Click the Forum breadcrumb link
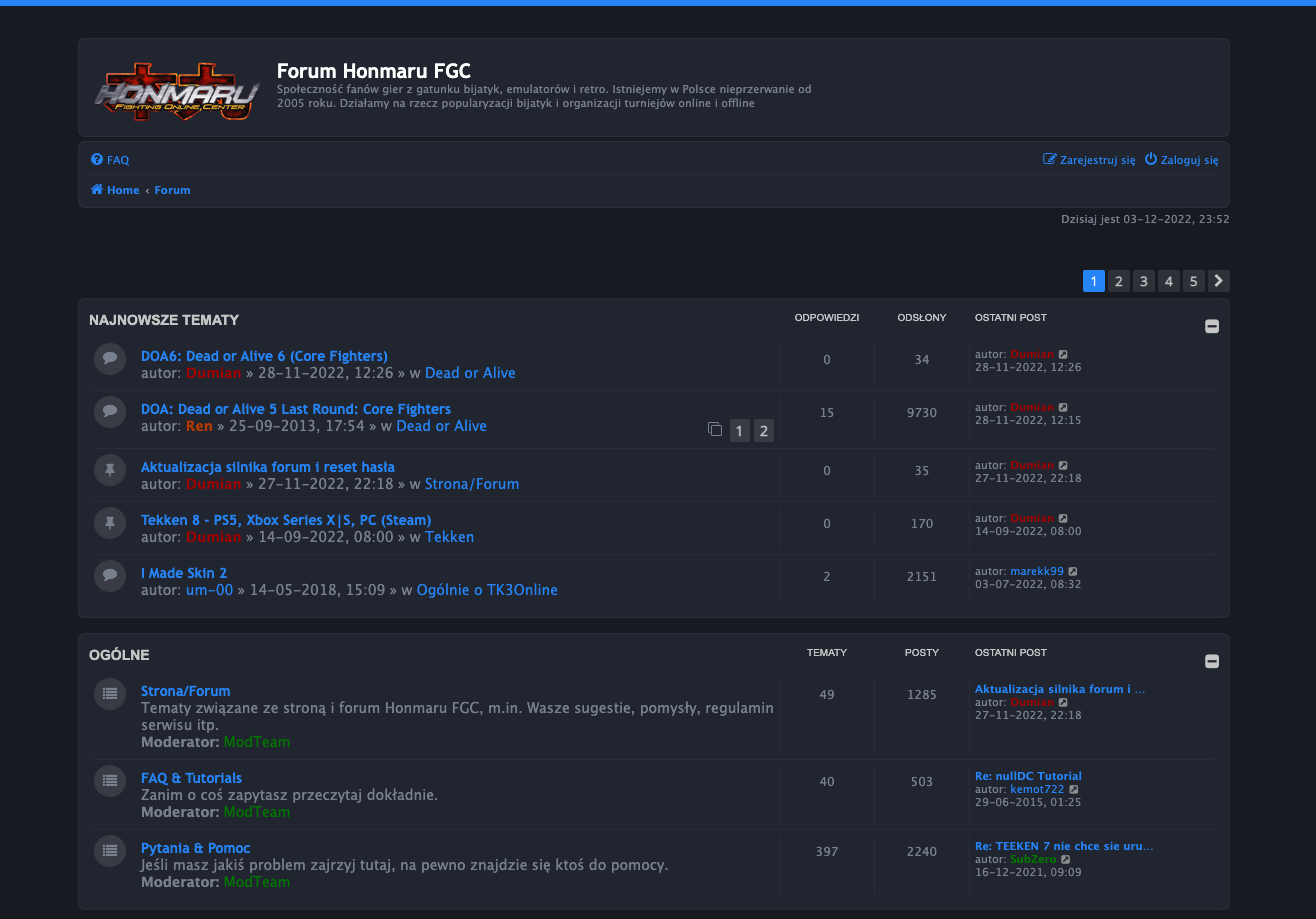1316x919 pixels. coord(172,190)
